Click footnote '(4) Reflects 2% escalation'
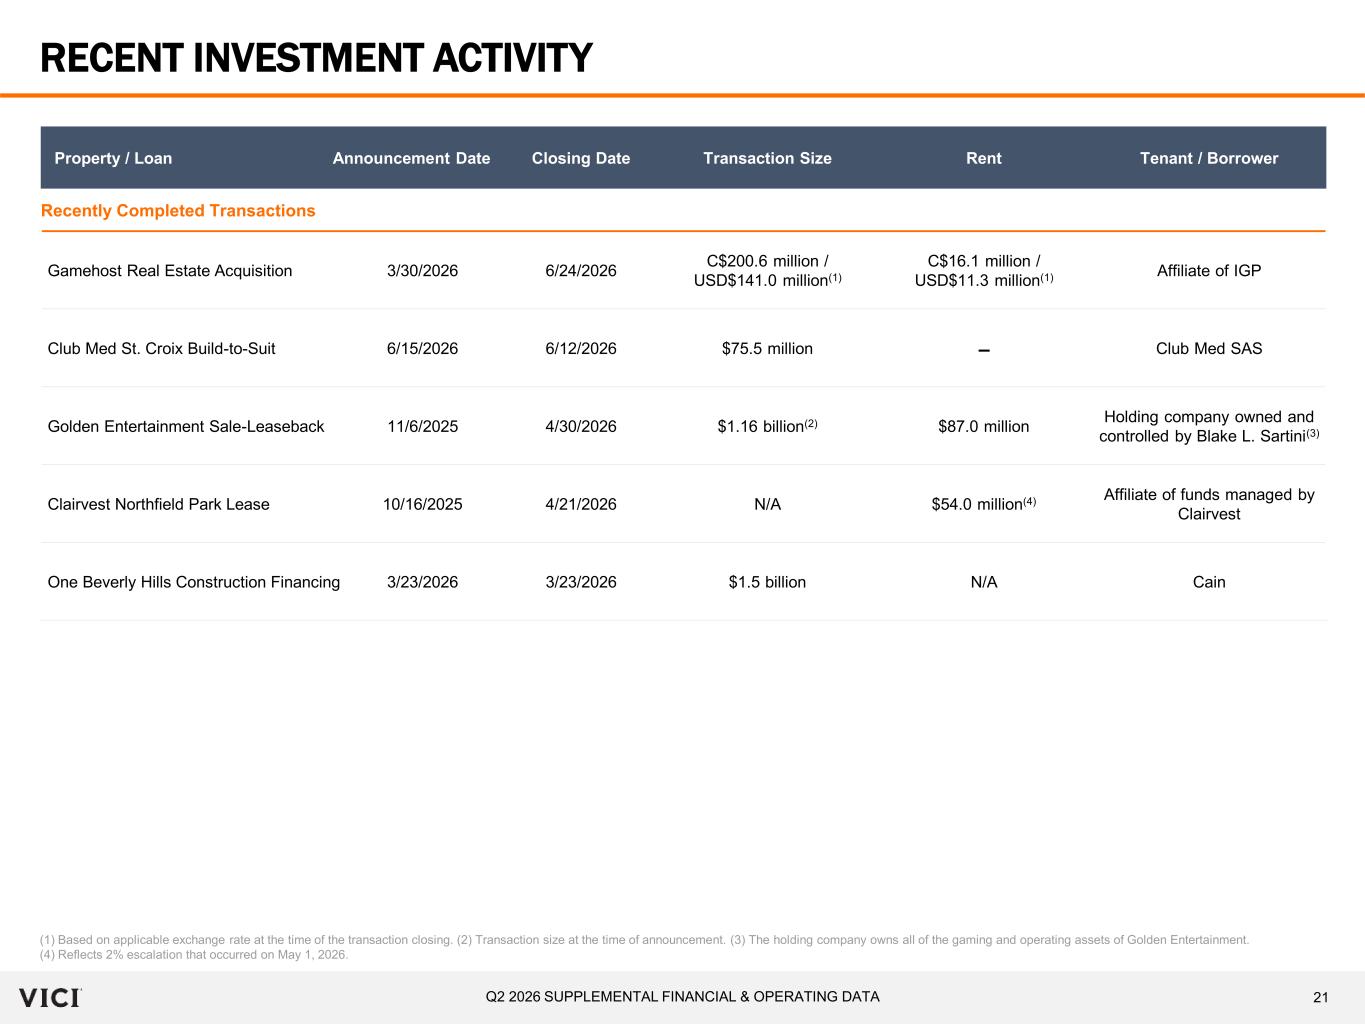 194,955
